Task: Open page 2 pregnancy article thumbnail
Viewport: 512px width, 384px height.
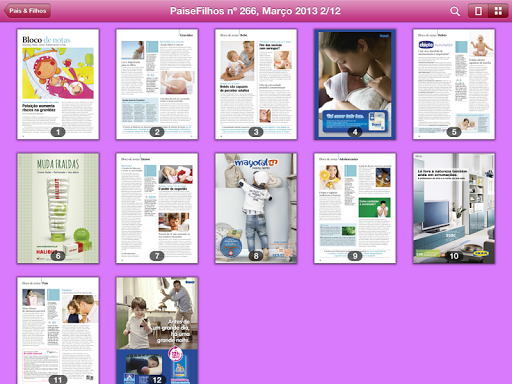Action: [157, 84]
